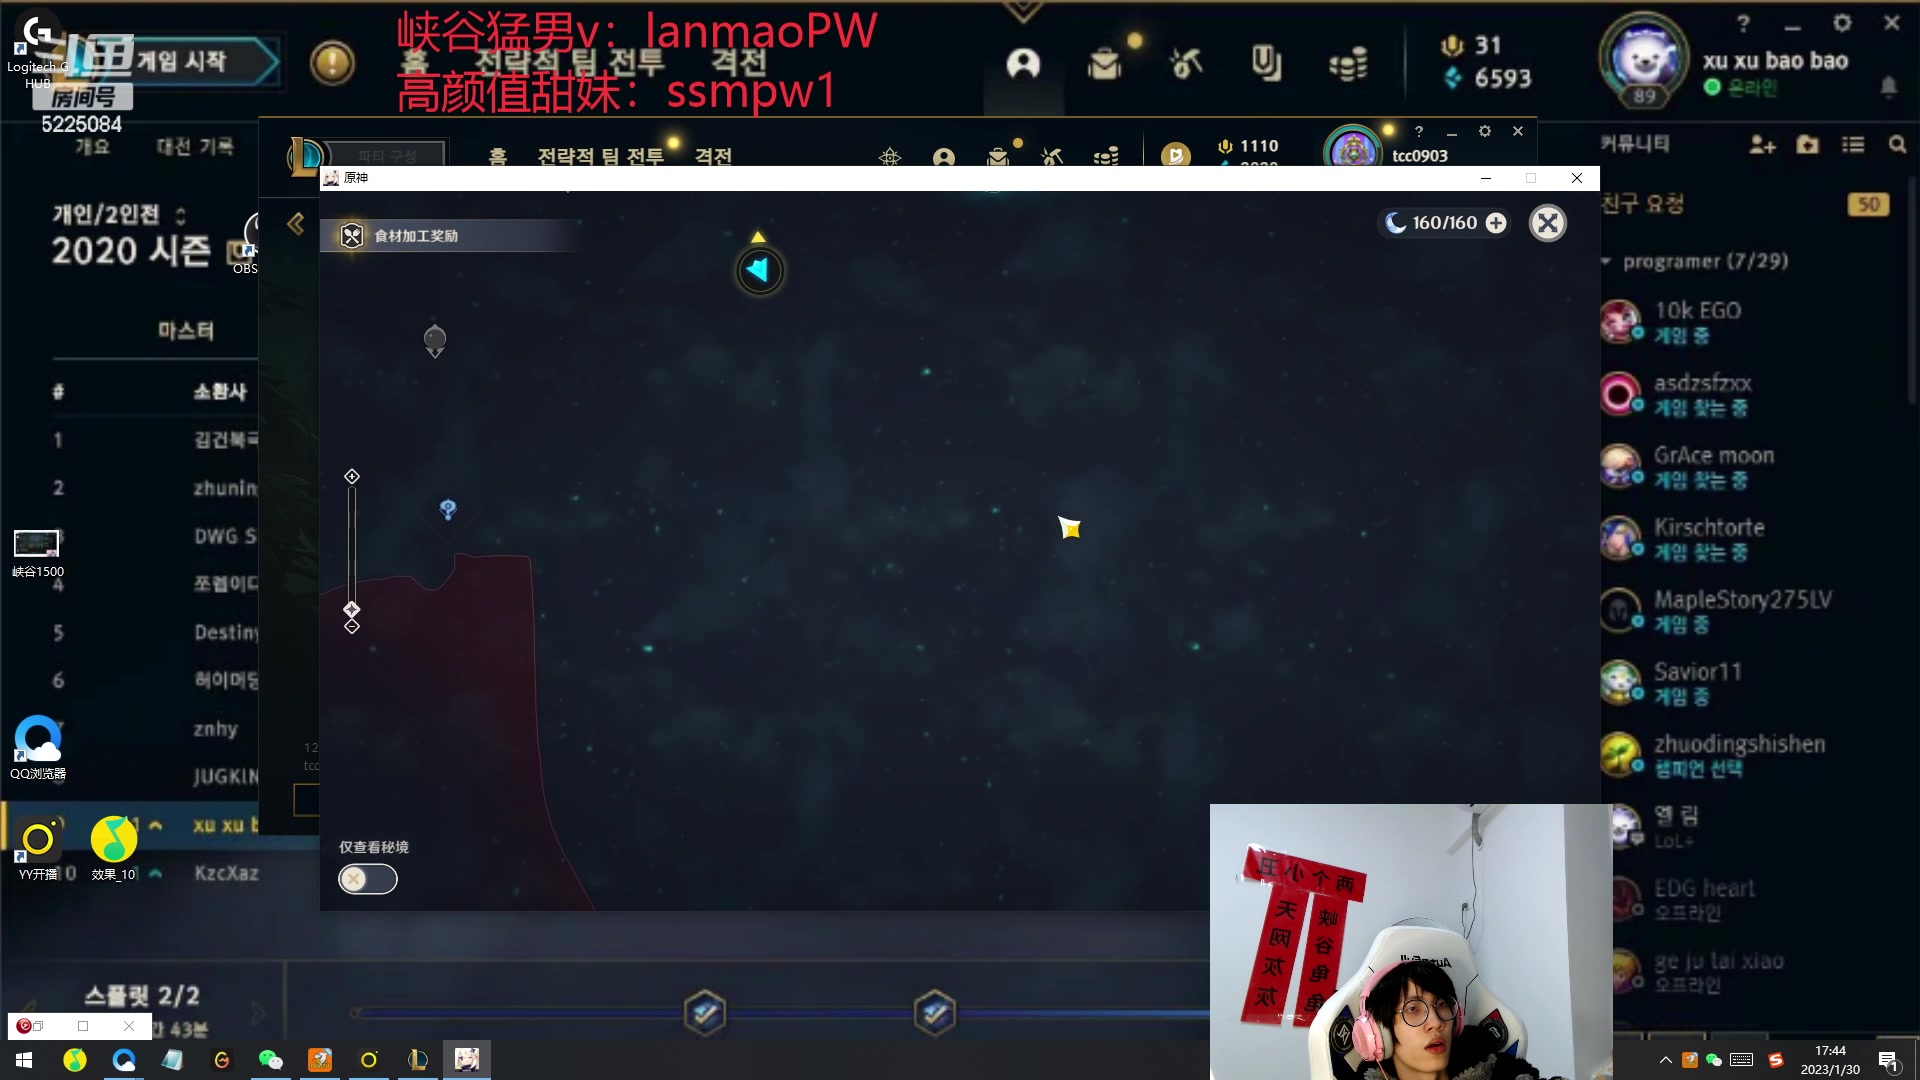Viewport: 1920px width, 1080px height.
Task: Open the 食材加工奖励 quest entry
Action: pos(415,236)
